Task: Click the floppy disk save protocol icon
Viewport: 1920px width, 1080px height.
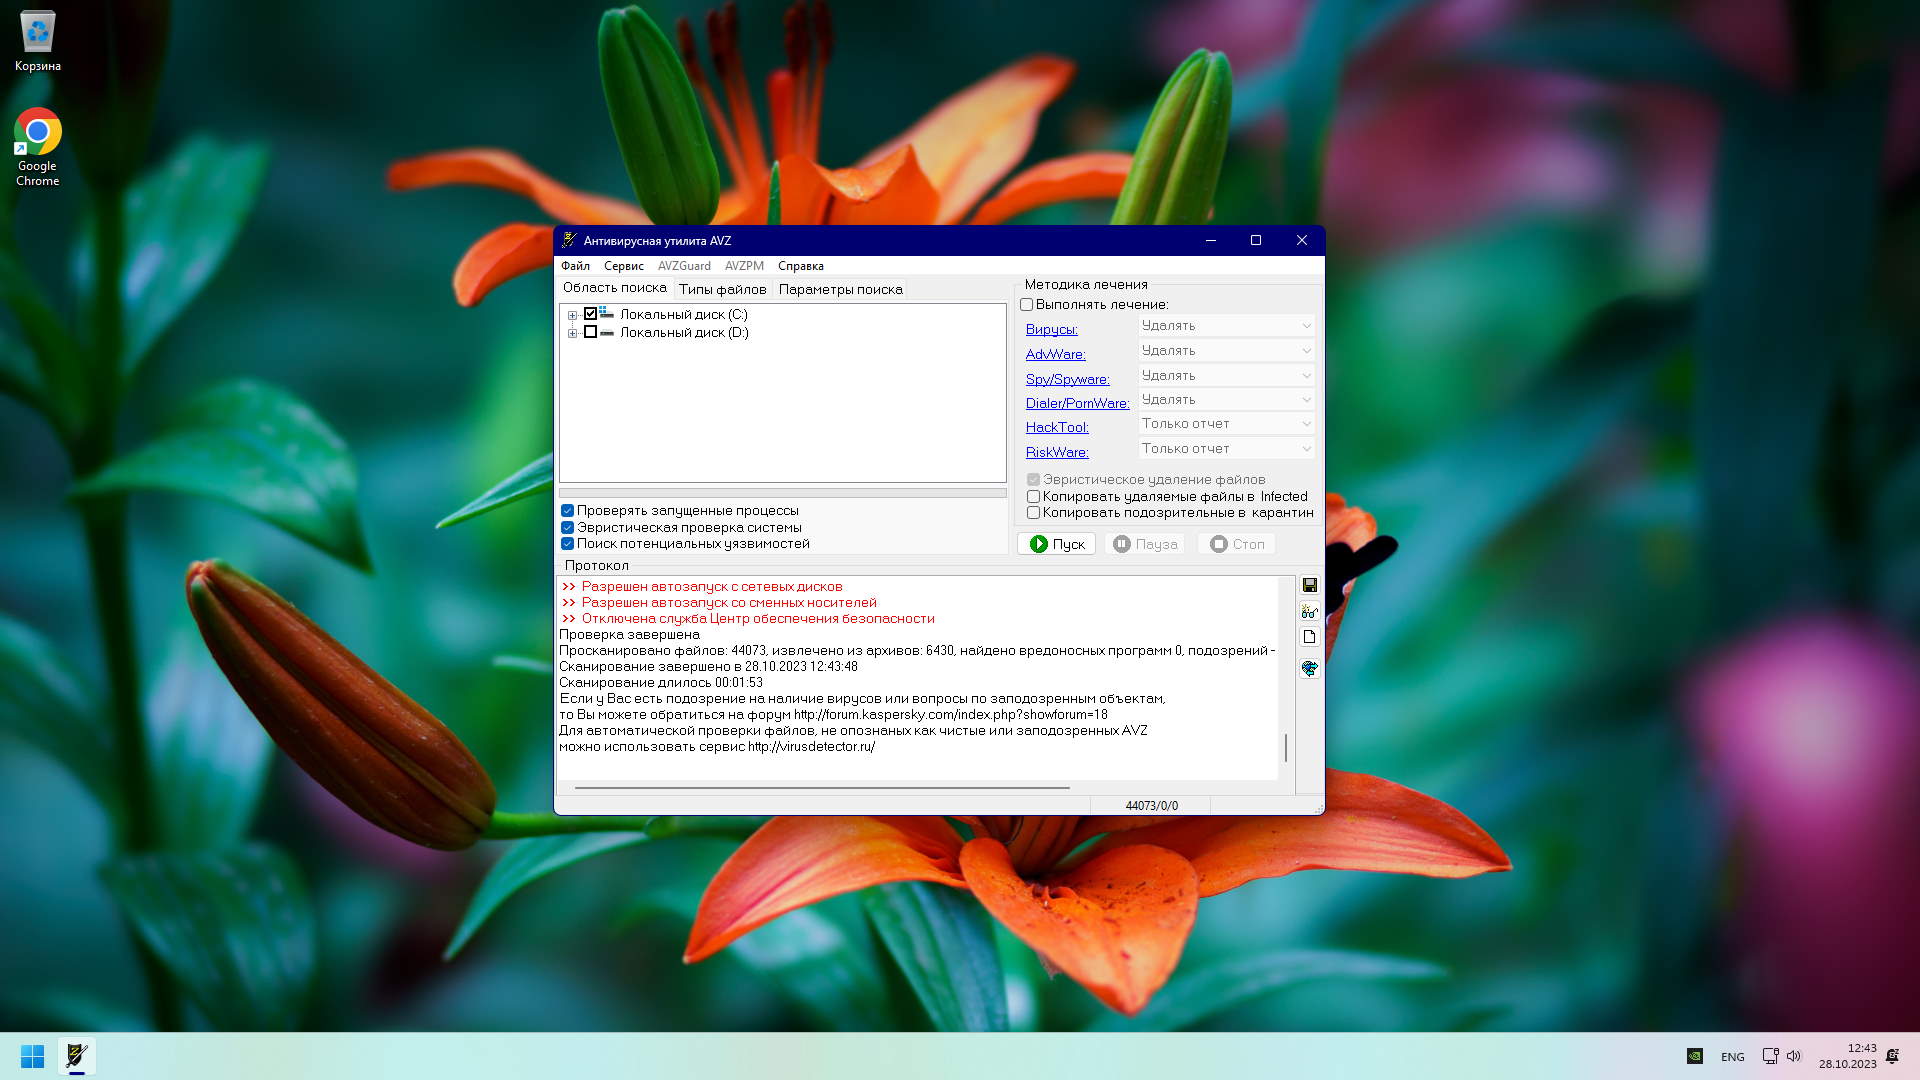Action: pos(1309,585)
